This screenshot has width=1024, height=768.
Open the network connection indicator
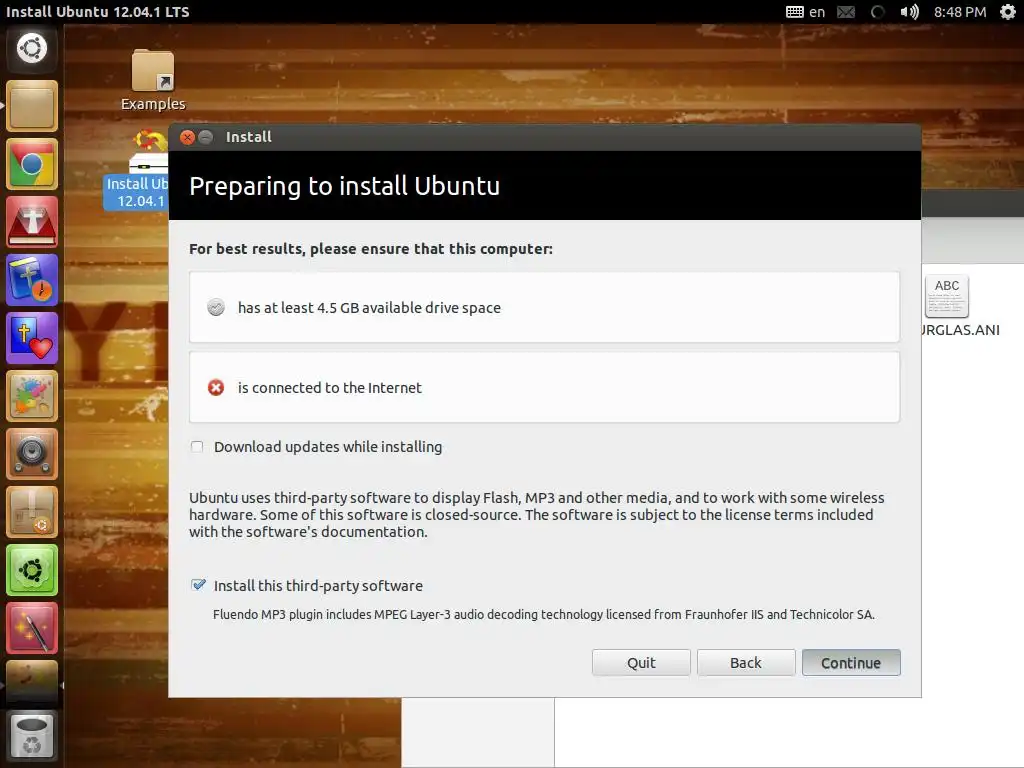pos(878,12)
